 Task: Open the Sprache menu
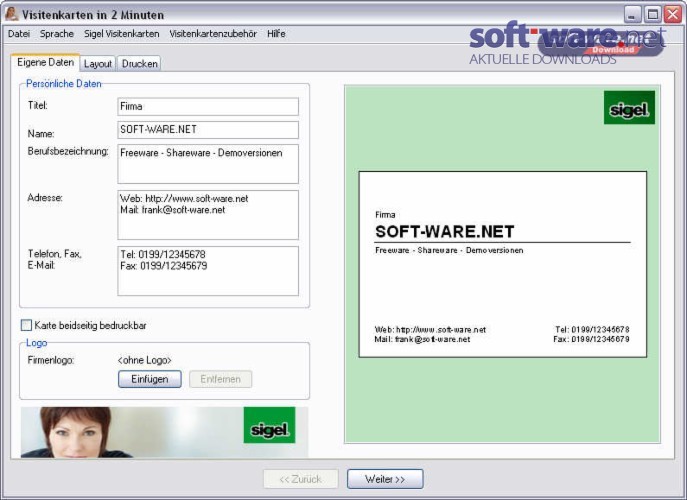pos(57,34)
